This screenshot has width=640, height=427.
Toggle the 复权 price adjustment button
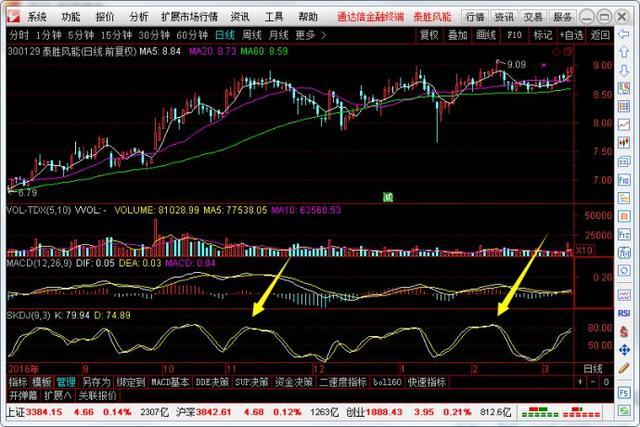429,34
